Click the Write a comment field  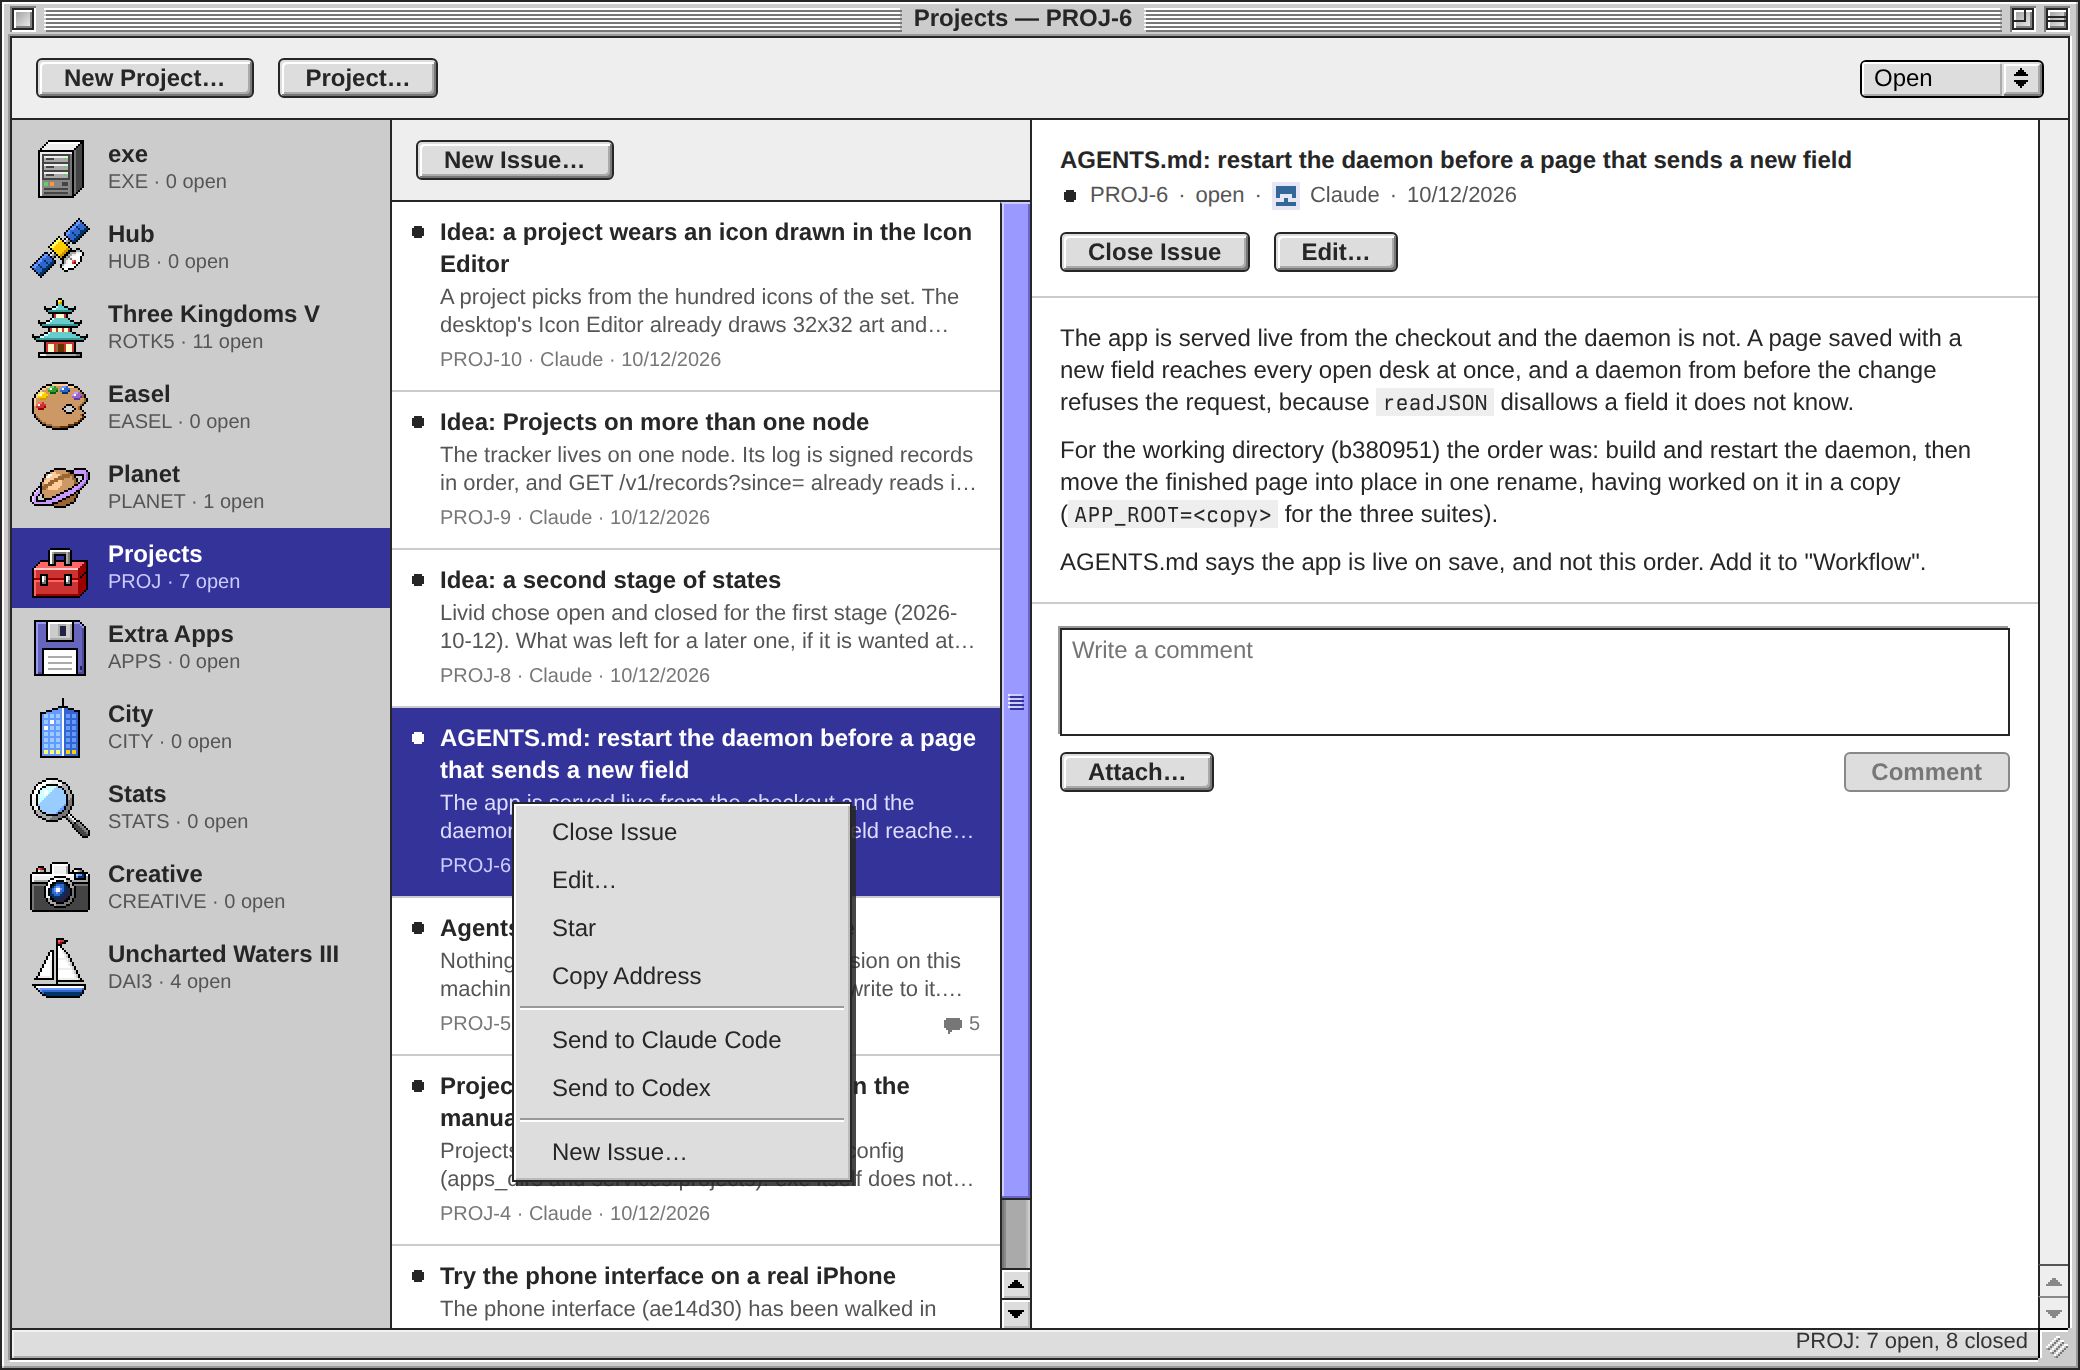click(x=1535, y=682)
